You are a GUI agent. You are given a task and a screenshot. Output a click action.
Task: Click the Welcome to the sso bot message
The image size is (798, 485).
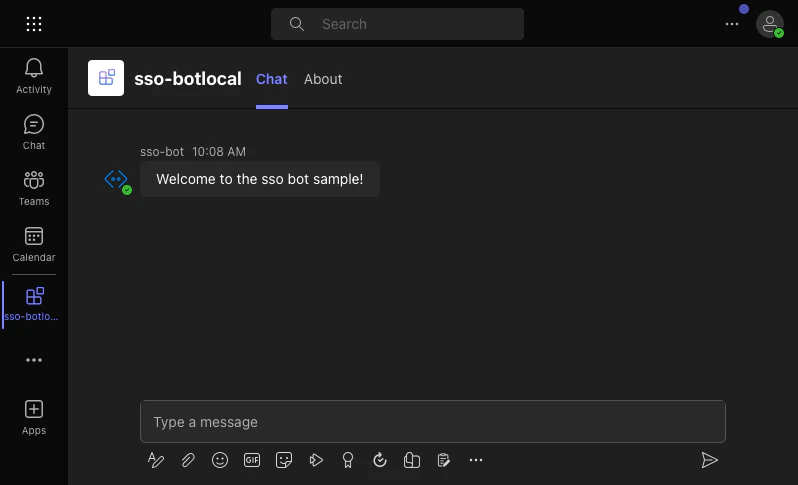(260, 179)
